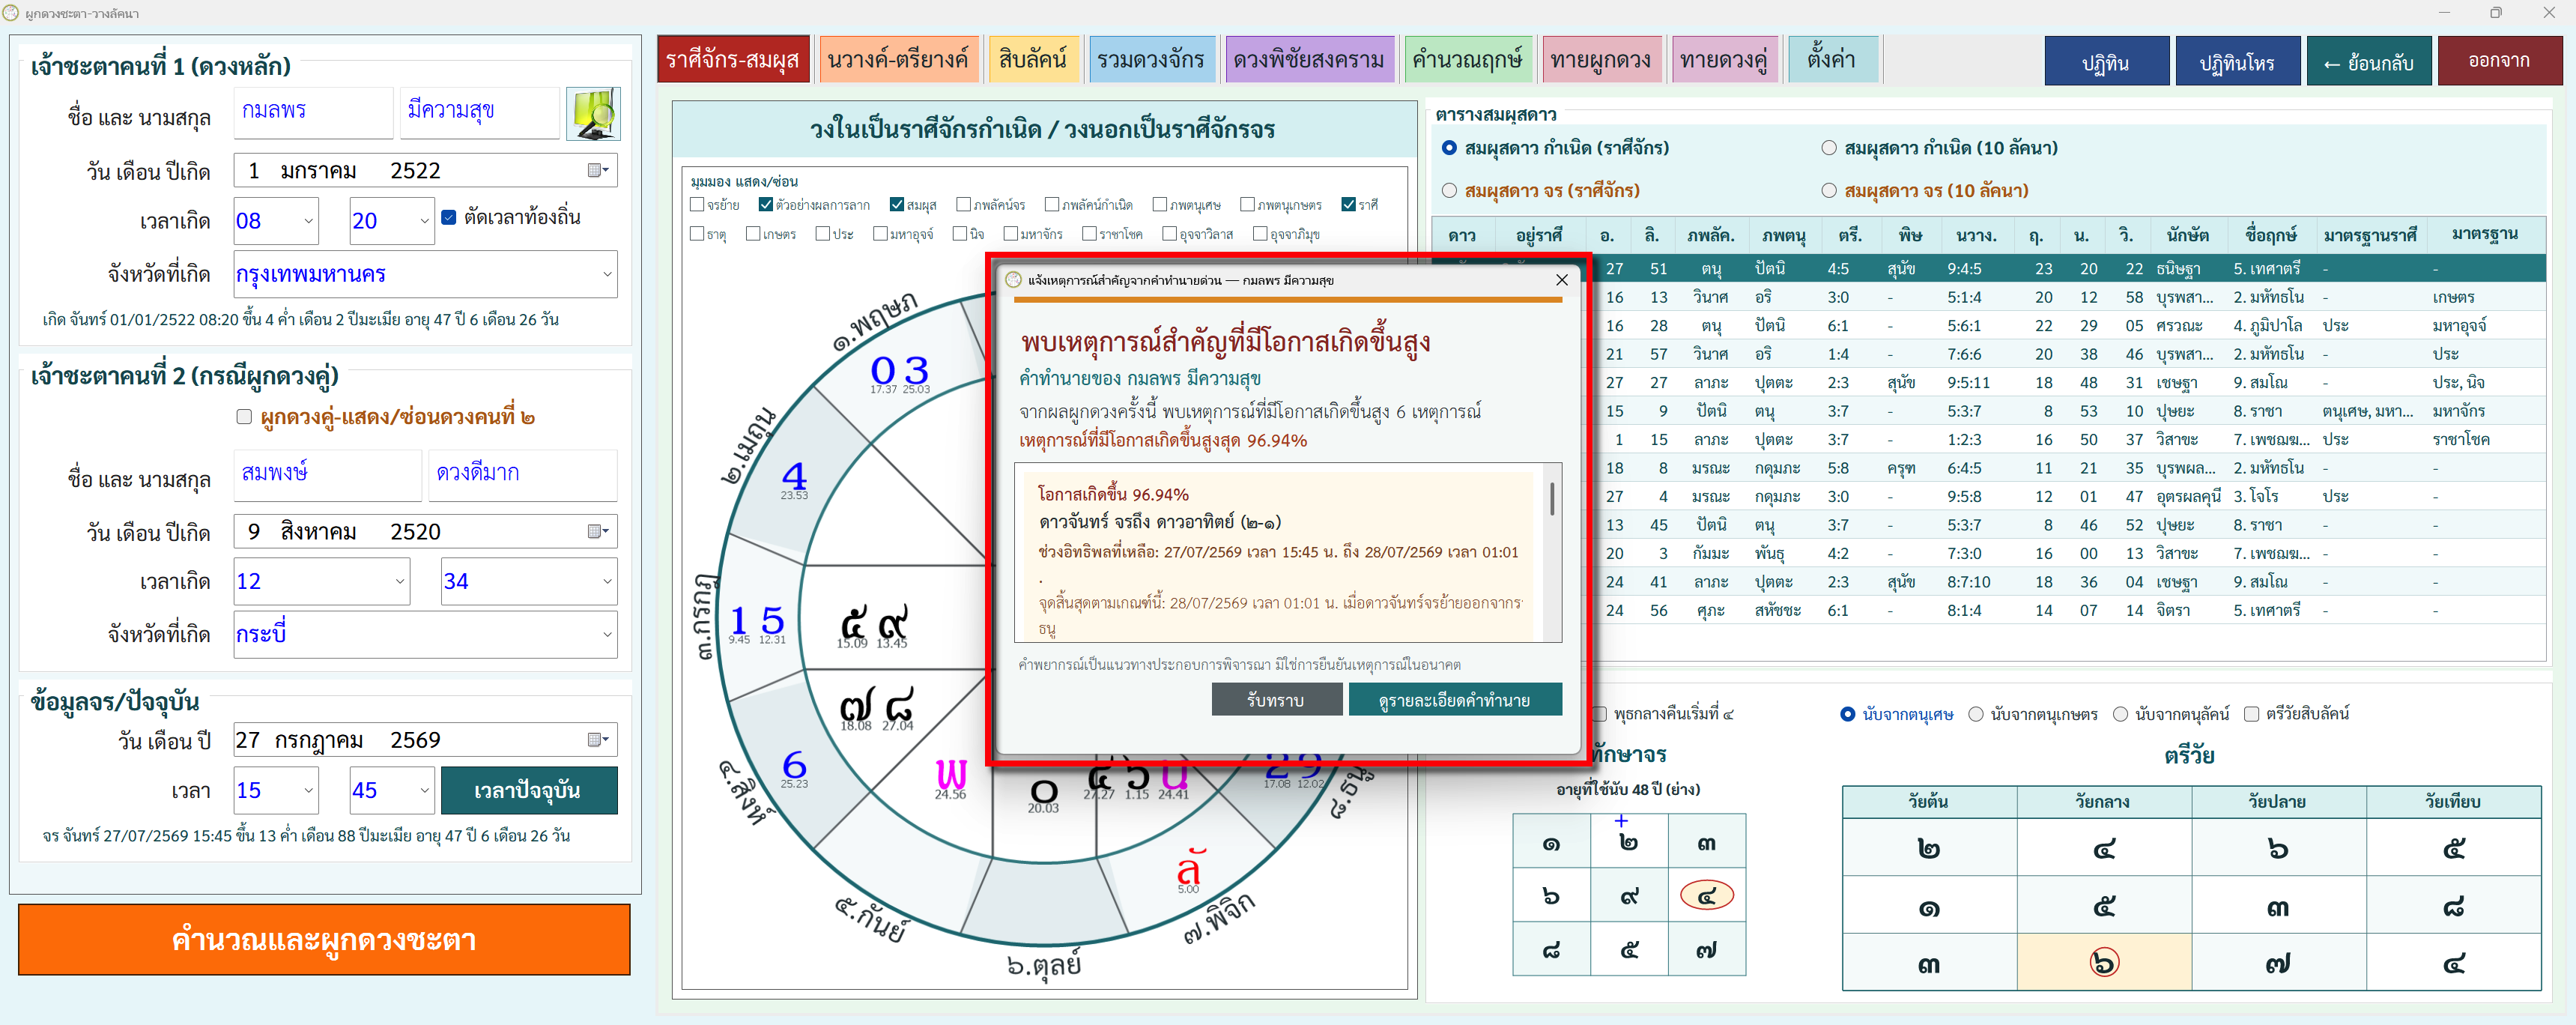This screenshot has width=2576, height=1025.
Task: Minimize the main application window
Action: 2444,13
